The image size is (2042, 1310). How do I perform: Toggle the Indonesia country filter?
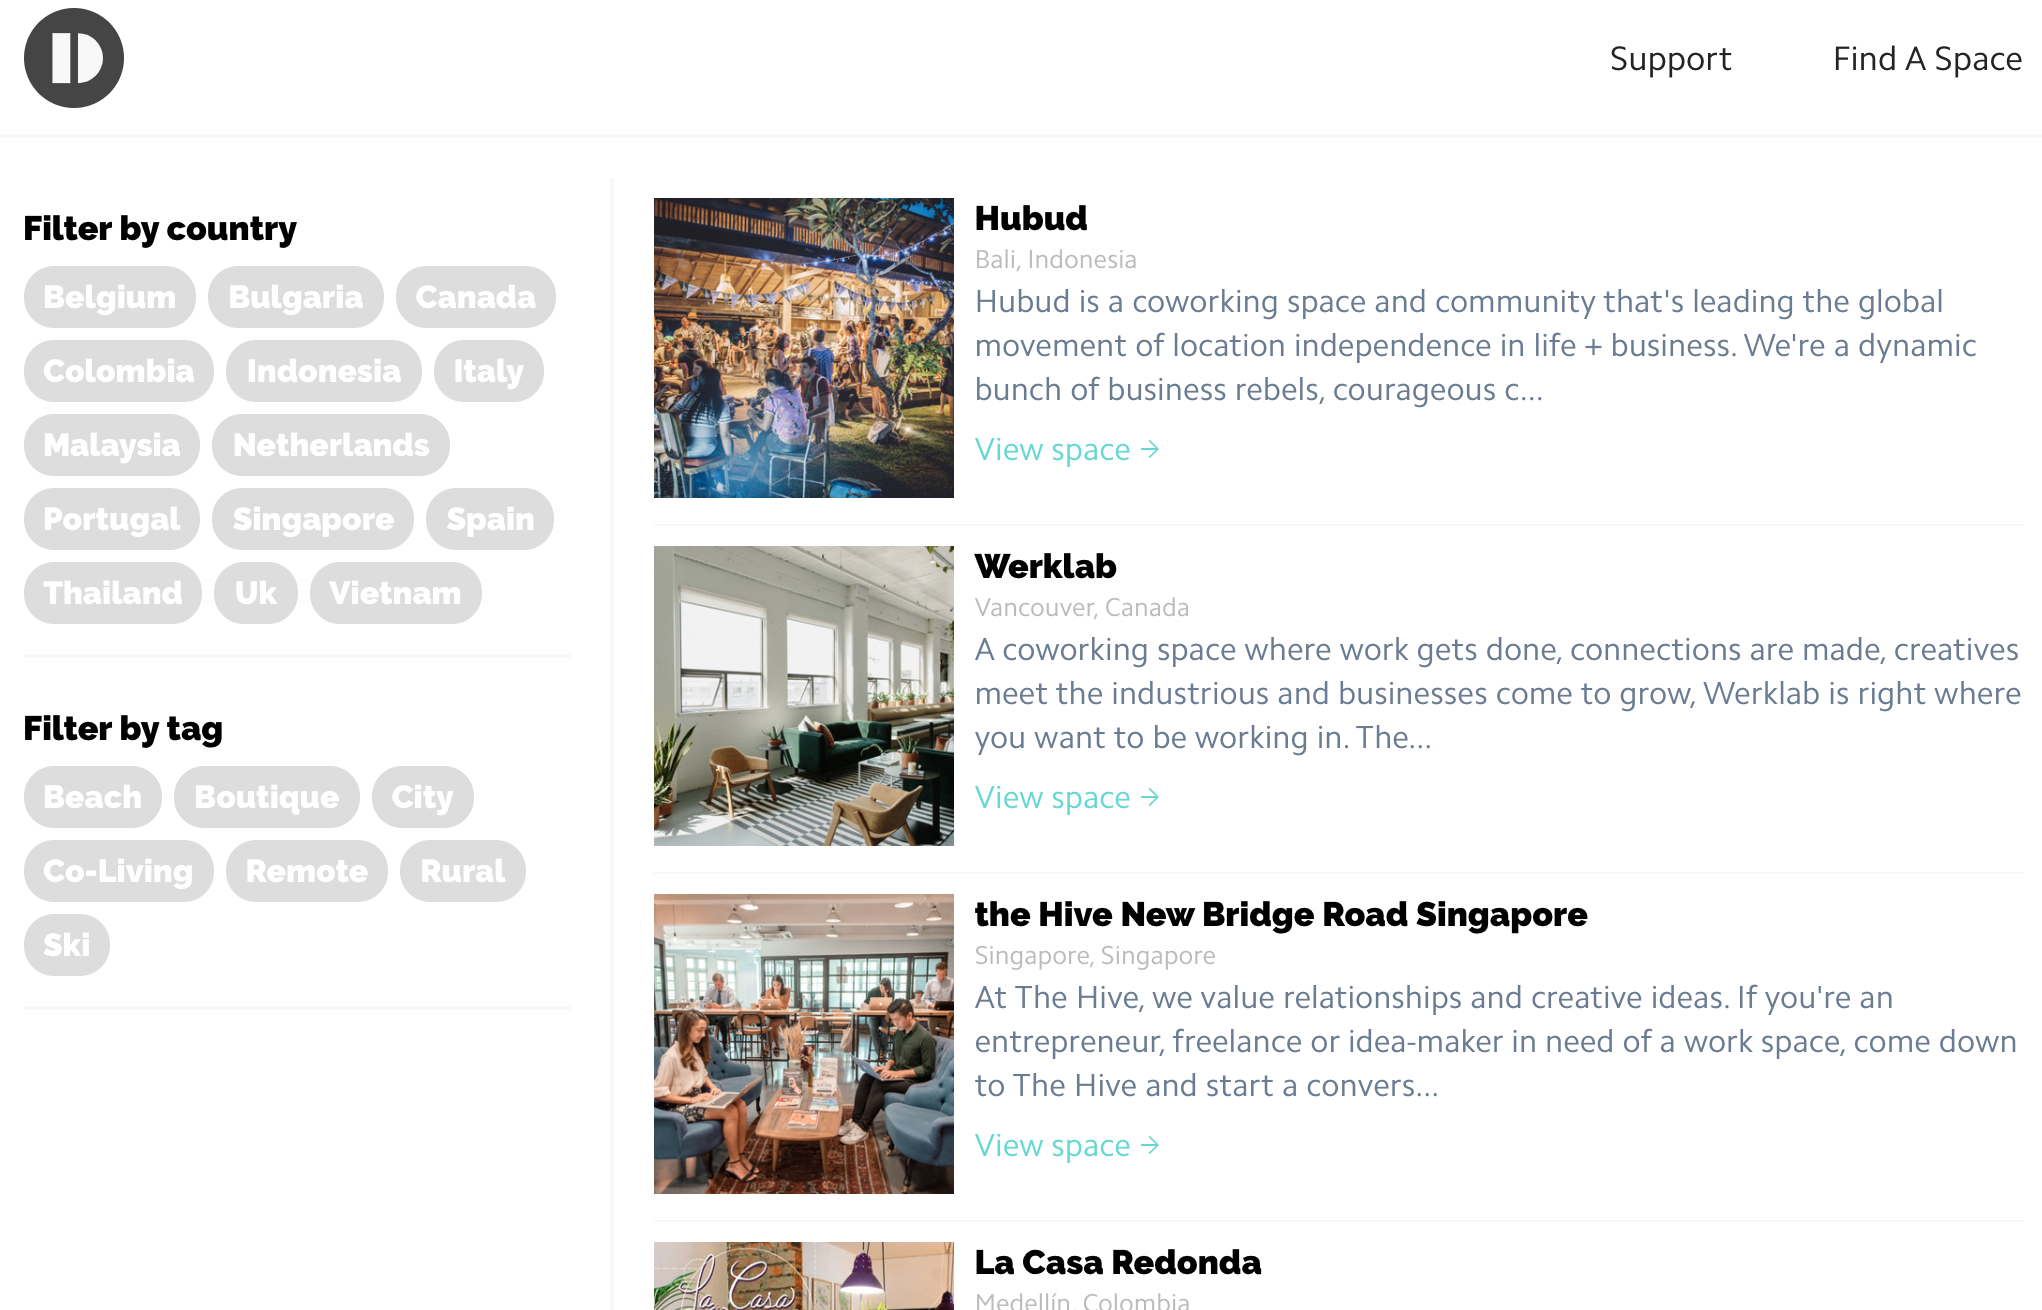tap(322, 370)
